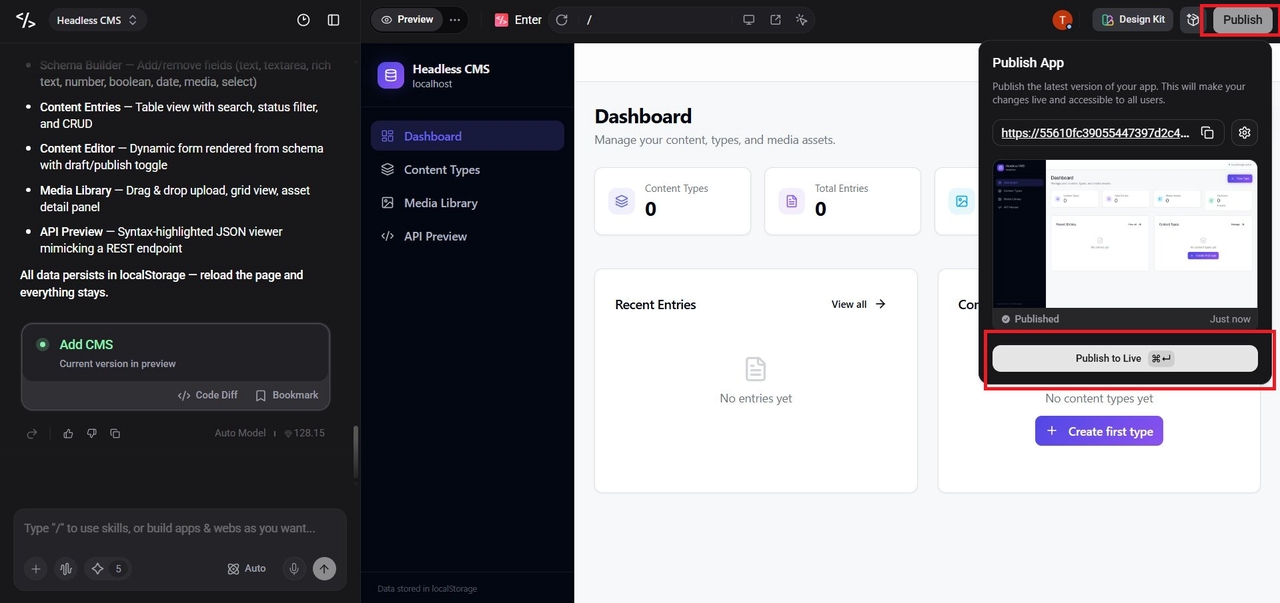
Task: Click the published app preview thumbnail
Action: (1125, 233)
